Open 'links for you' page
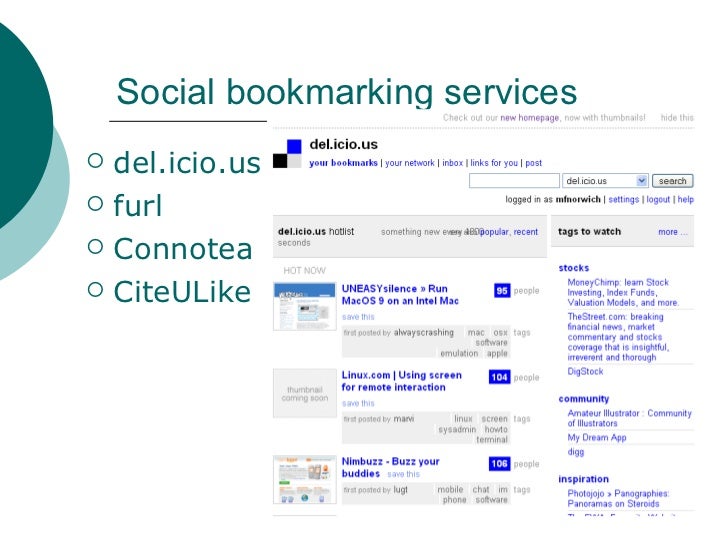Viewport: 728px width, 546px height. click(494, 163)
